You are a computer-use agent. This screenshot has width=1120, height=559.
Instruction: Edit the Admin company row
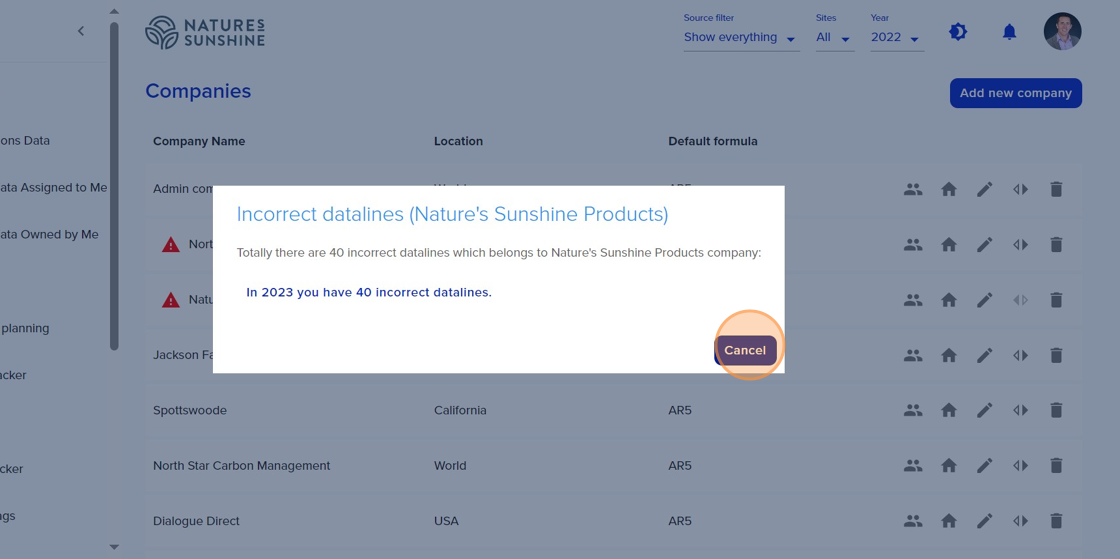pos(985,189)
